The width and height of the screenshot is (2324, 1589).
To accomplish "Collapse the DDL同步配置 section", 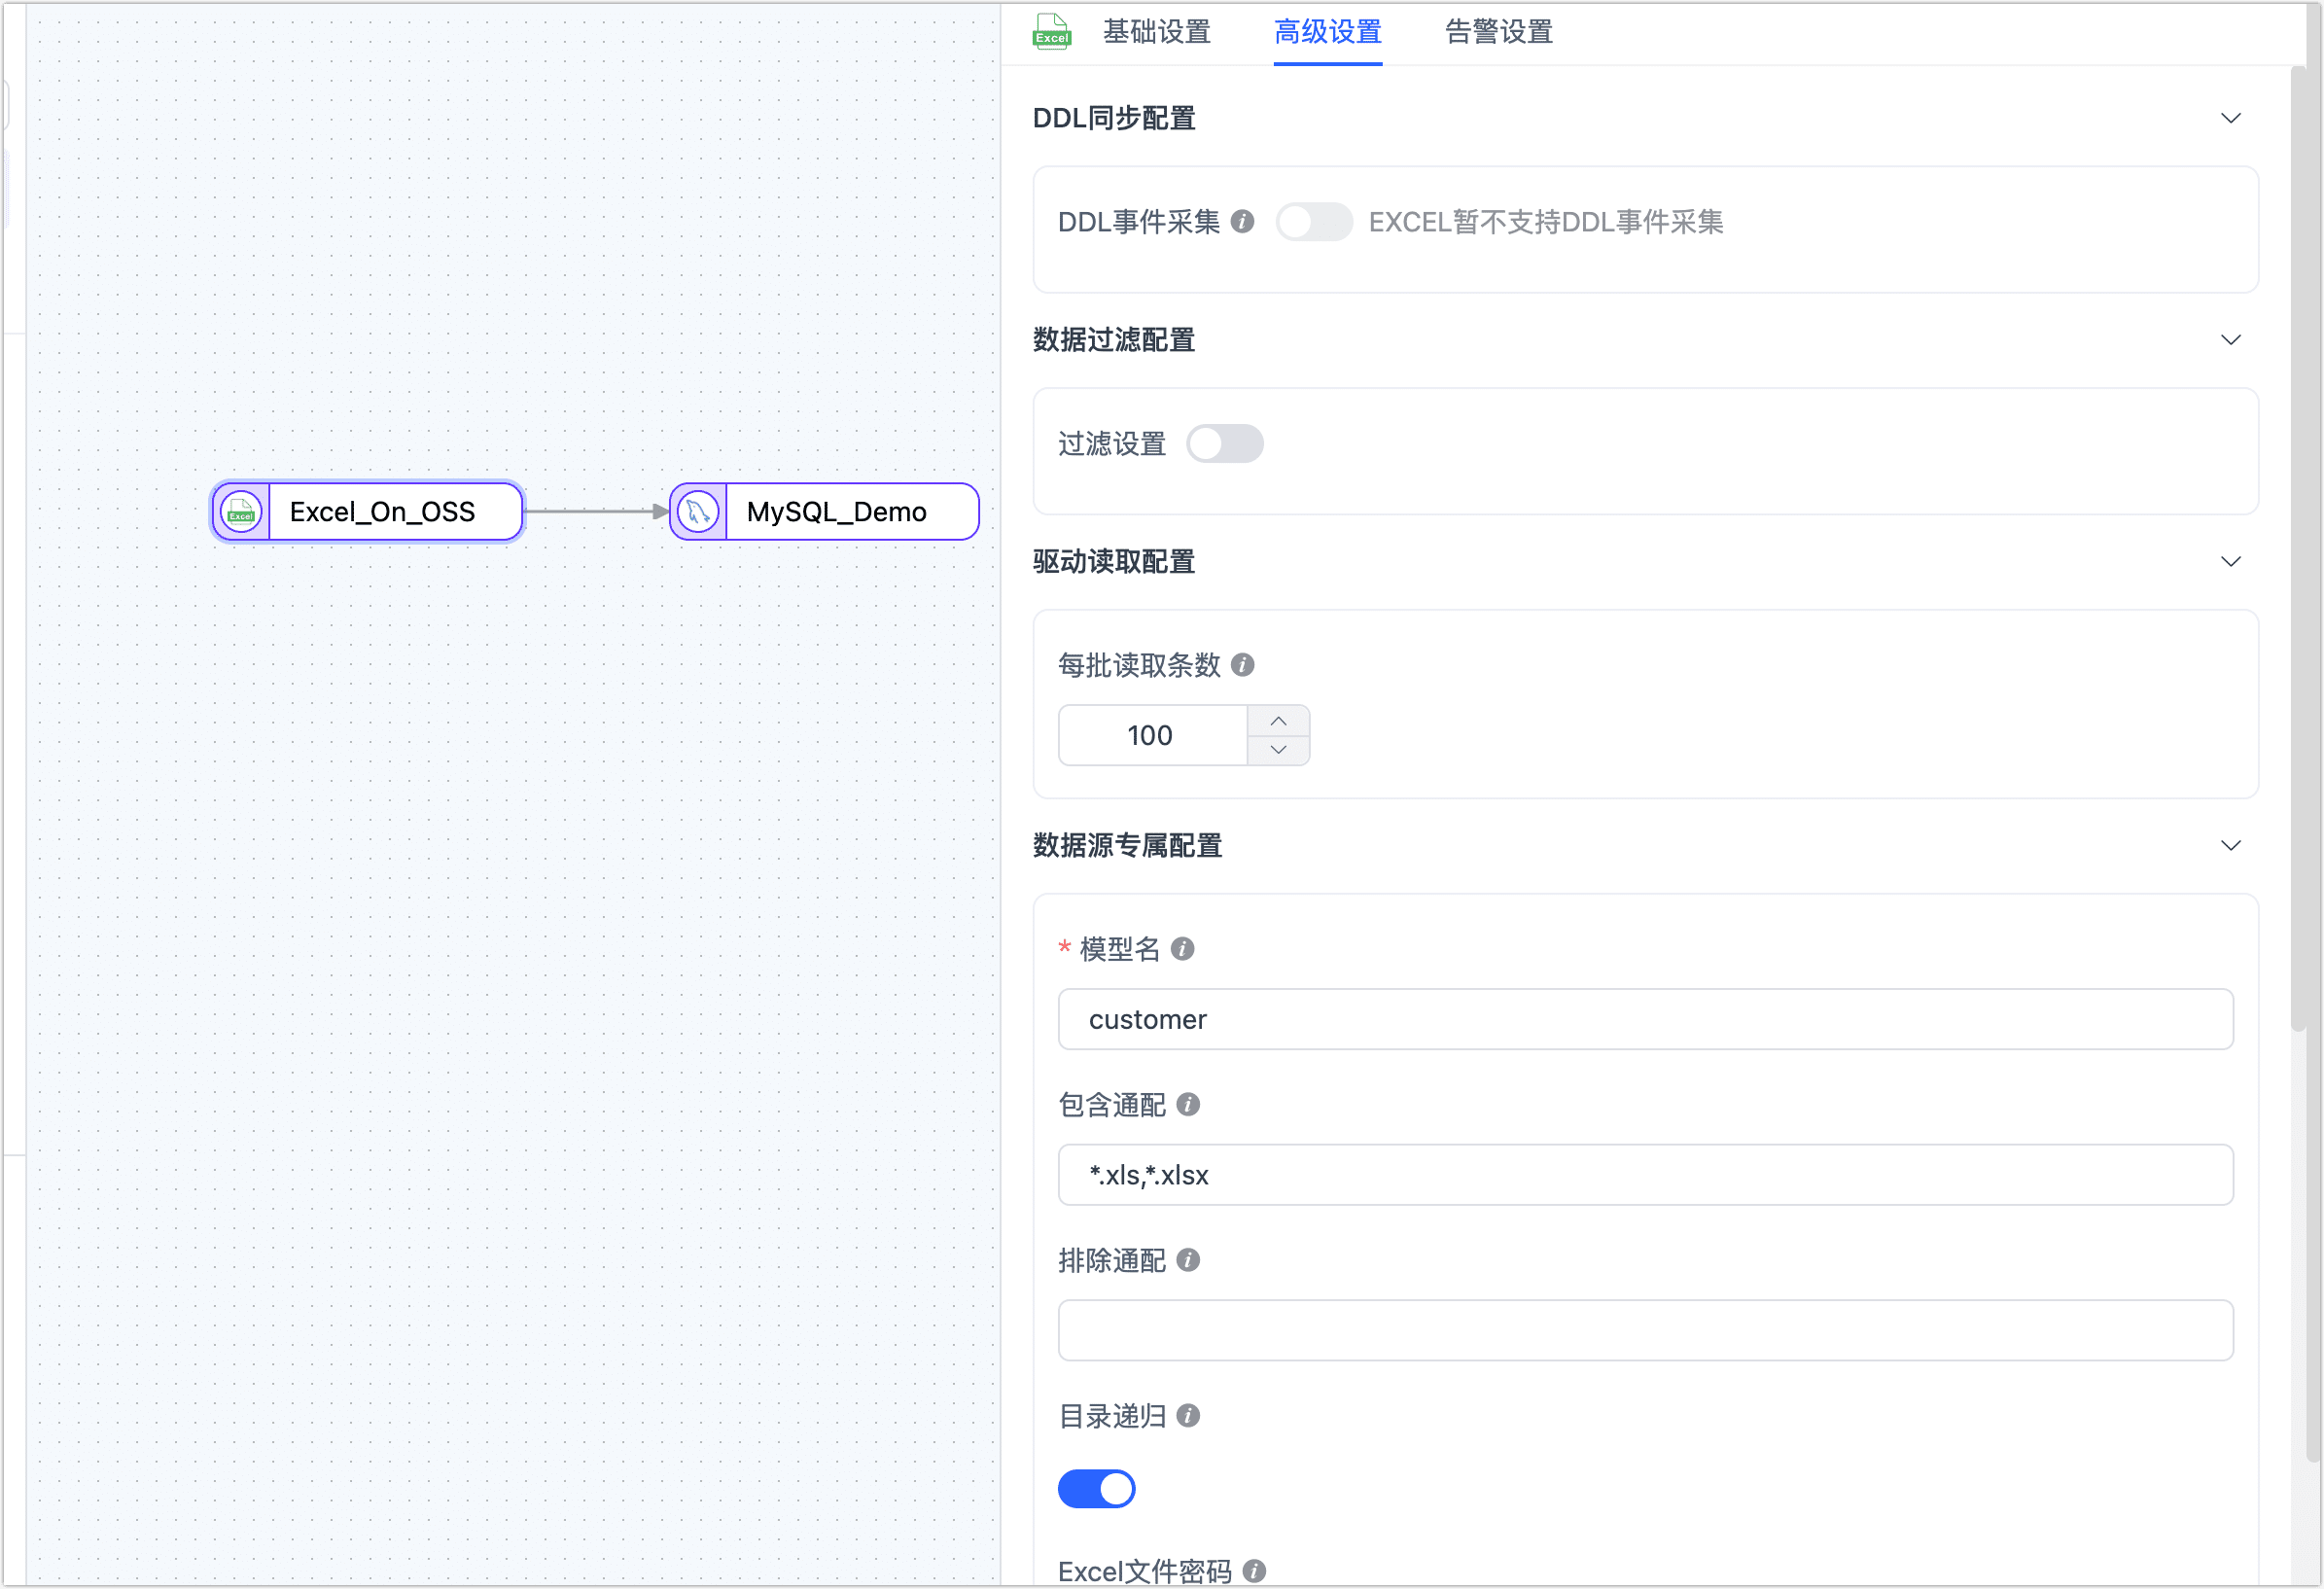I will coord(2231,117).
